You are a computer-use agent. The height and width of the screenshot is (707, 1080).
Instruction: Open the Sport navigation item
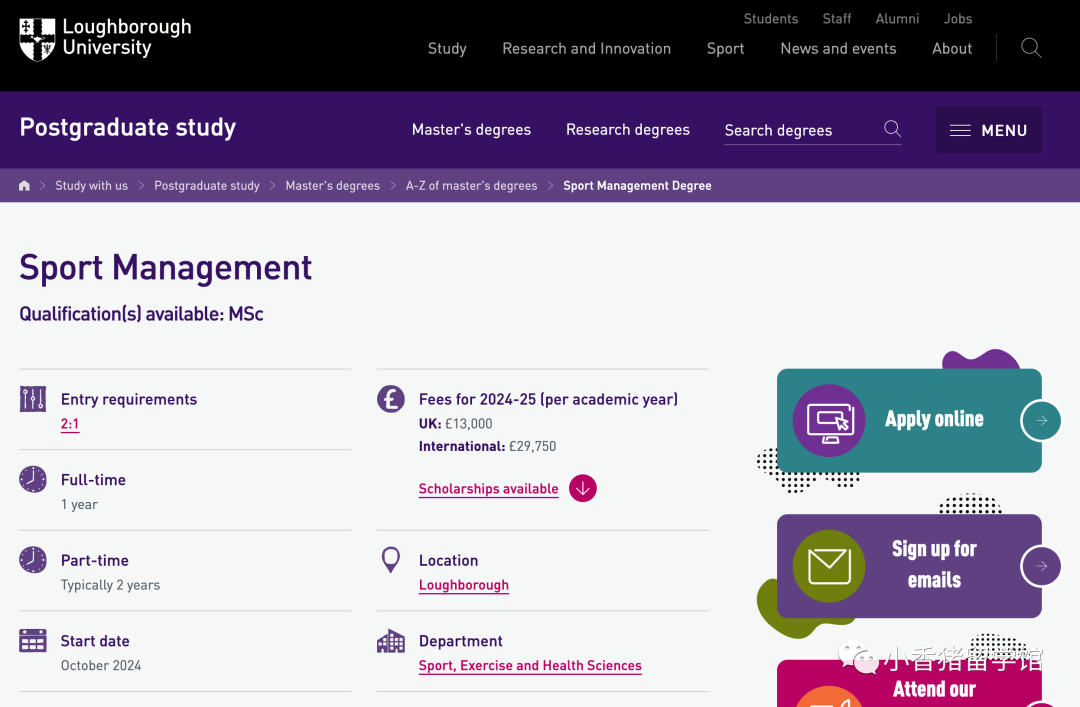tap(725, 48)
